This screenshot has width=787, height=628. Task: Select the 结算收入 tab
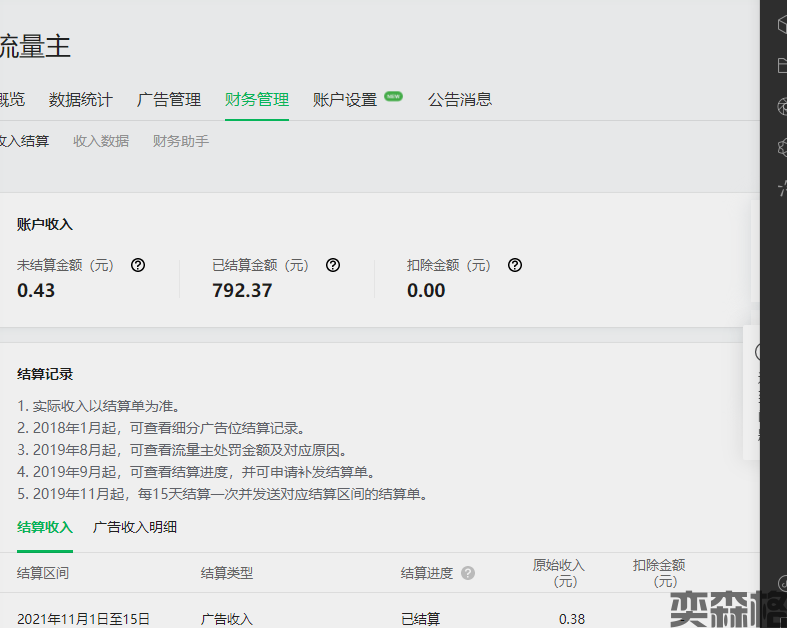click(x=45, y=527)
